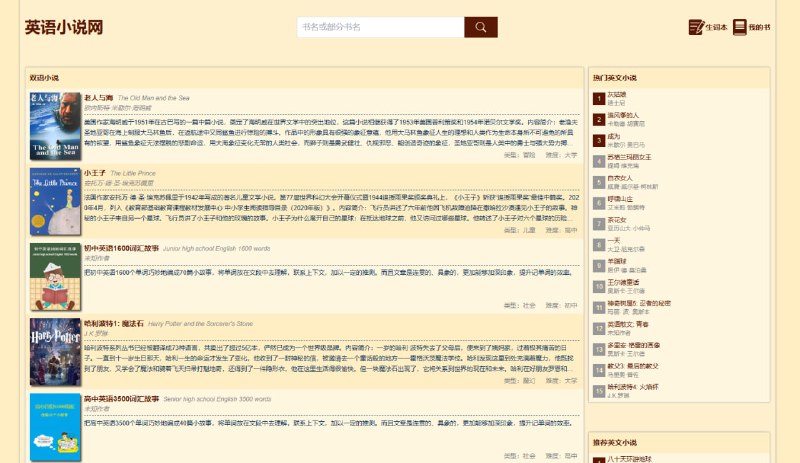Open 初中英语1600词汇故事 title link
Screen dimensions: 800x463
(x=121, y=248)
